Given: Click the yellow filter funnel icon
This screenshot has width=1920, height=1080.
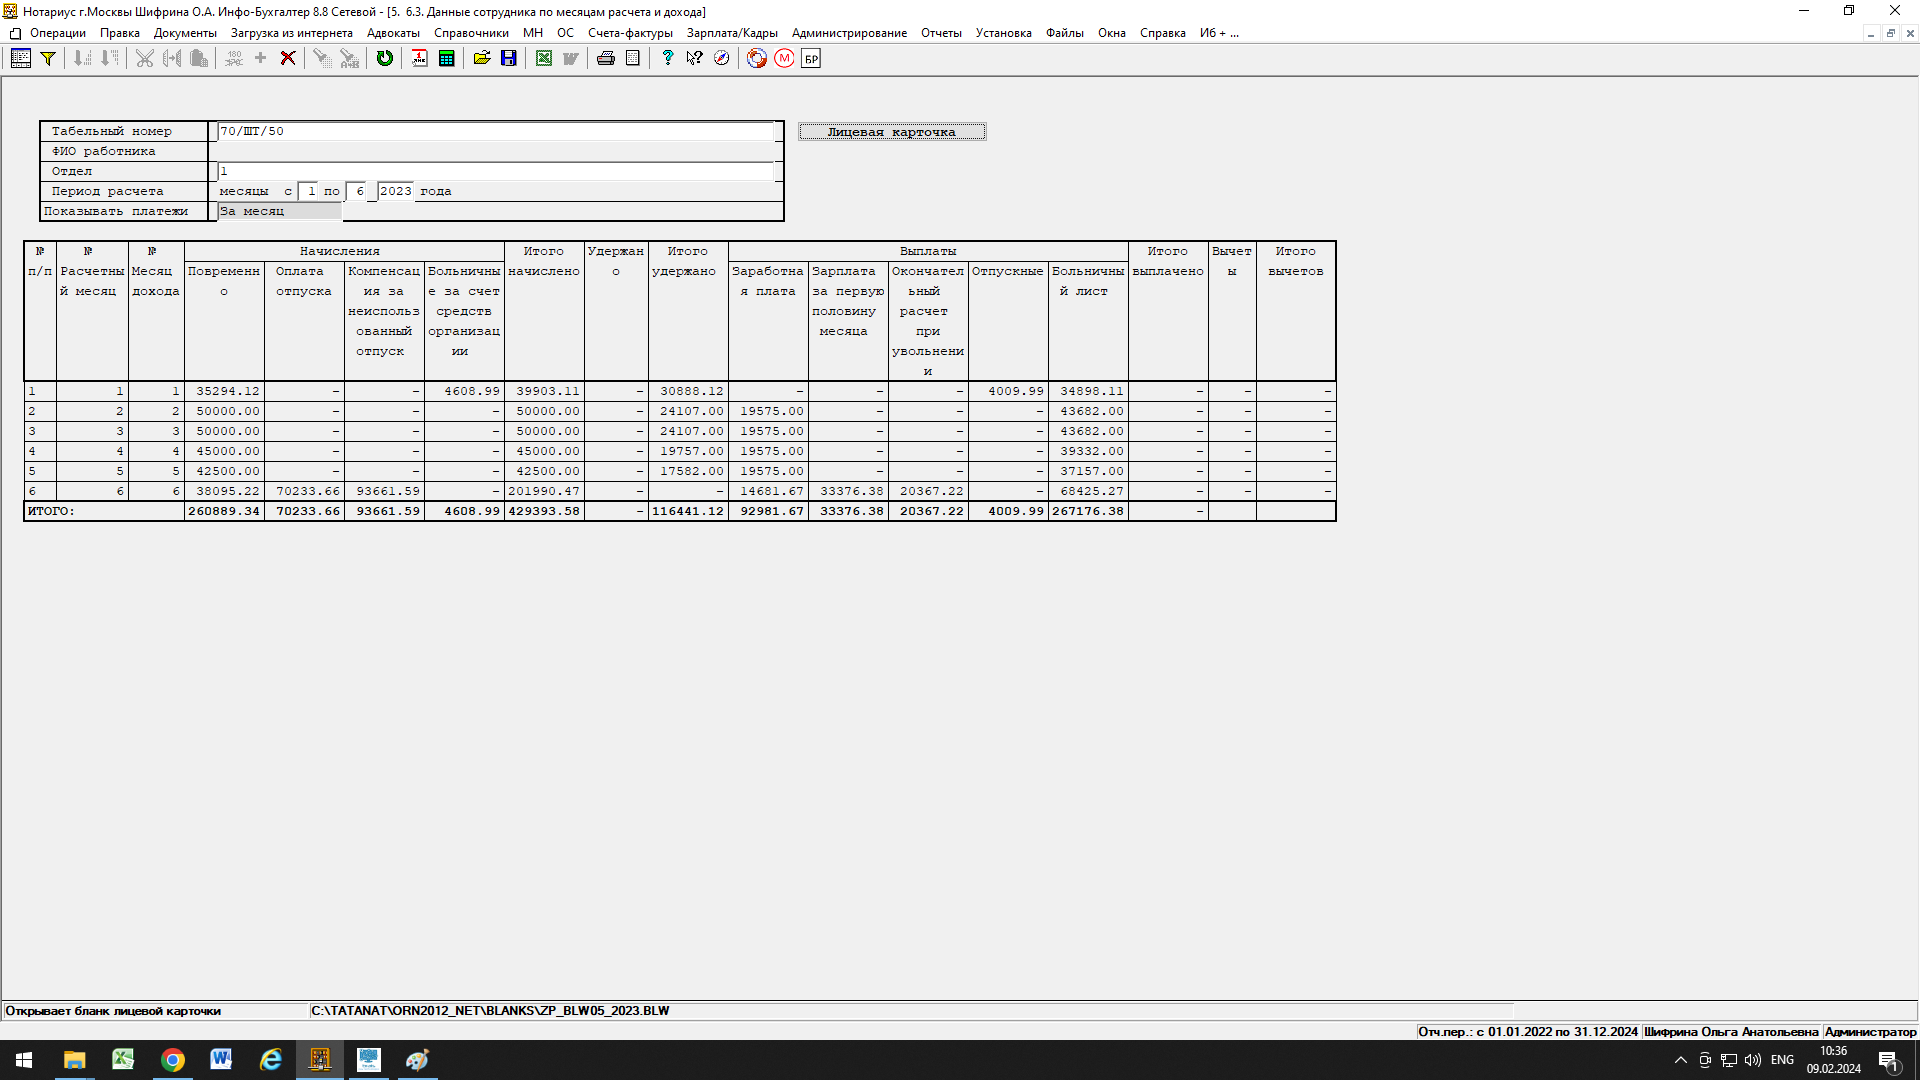Looking at the screenshot, I should click(x=47, y=59).
